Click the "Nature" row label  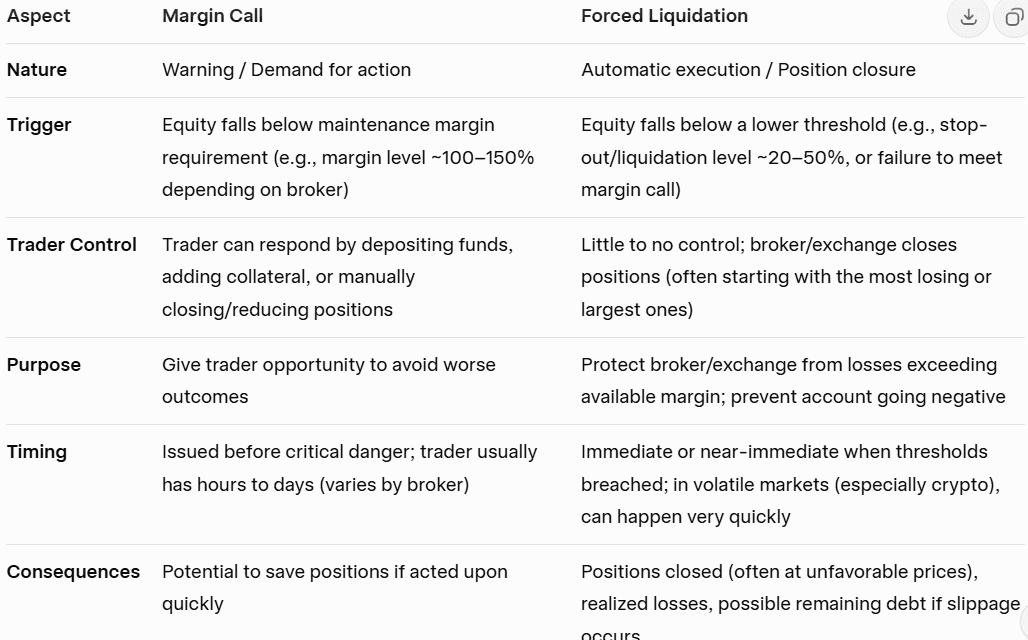pyautogui.click(x=37, y=70)
